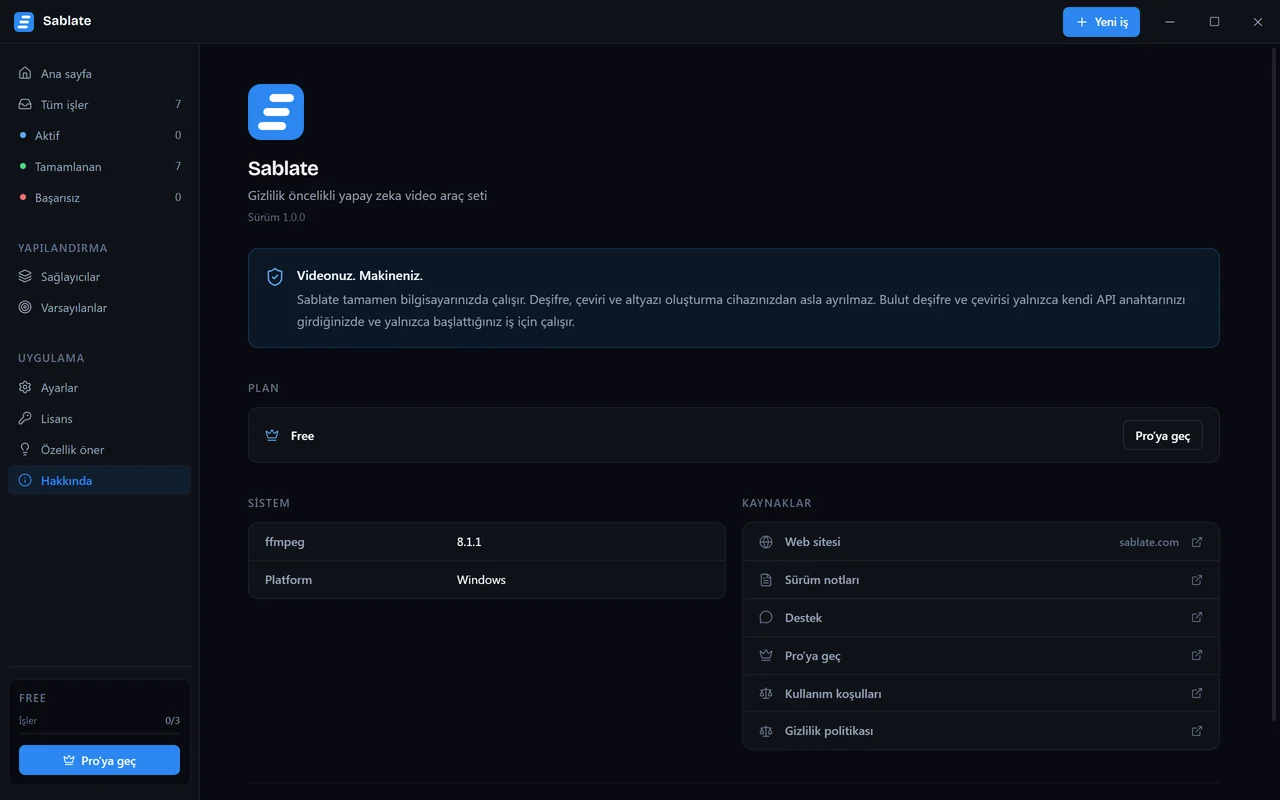Click the external link icon for Web sitesi
The image size is (1280, 800).
pos(1197,542)
